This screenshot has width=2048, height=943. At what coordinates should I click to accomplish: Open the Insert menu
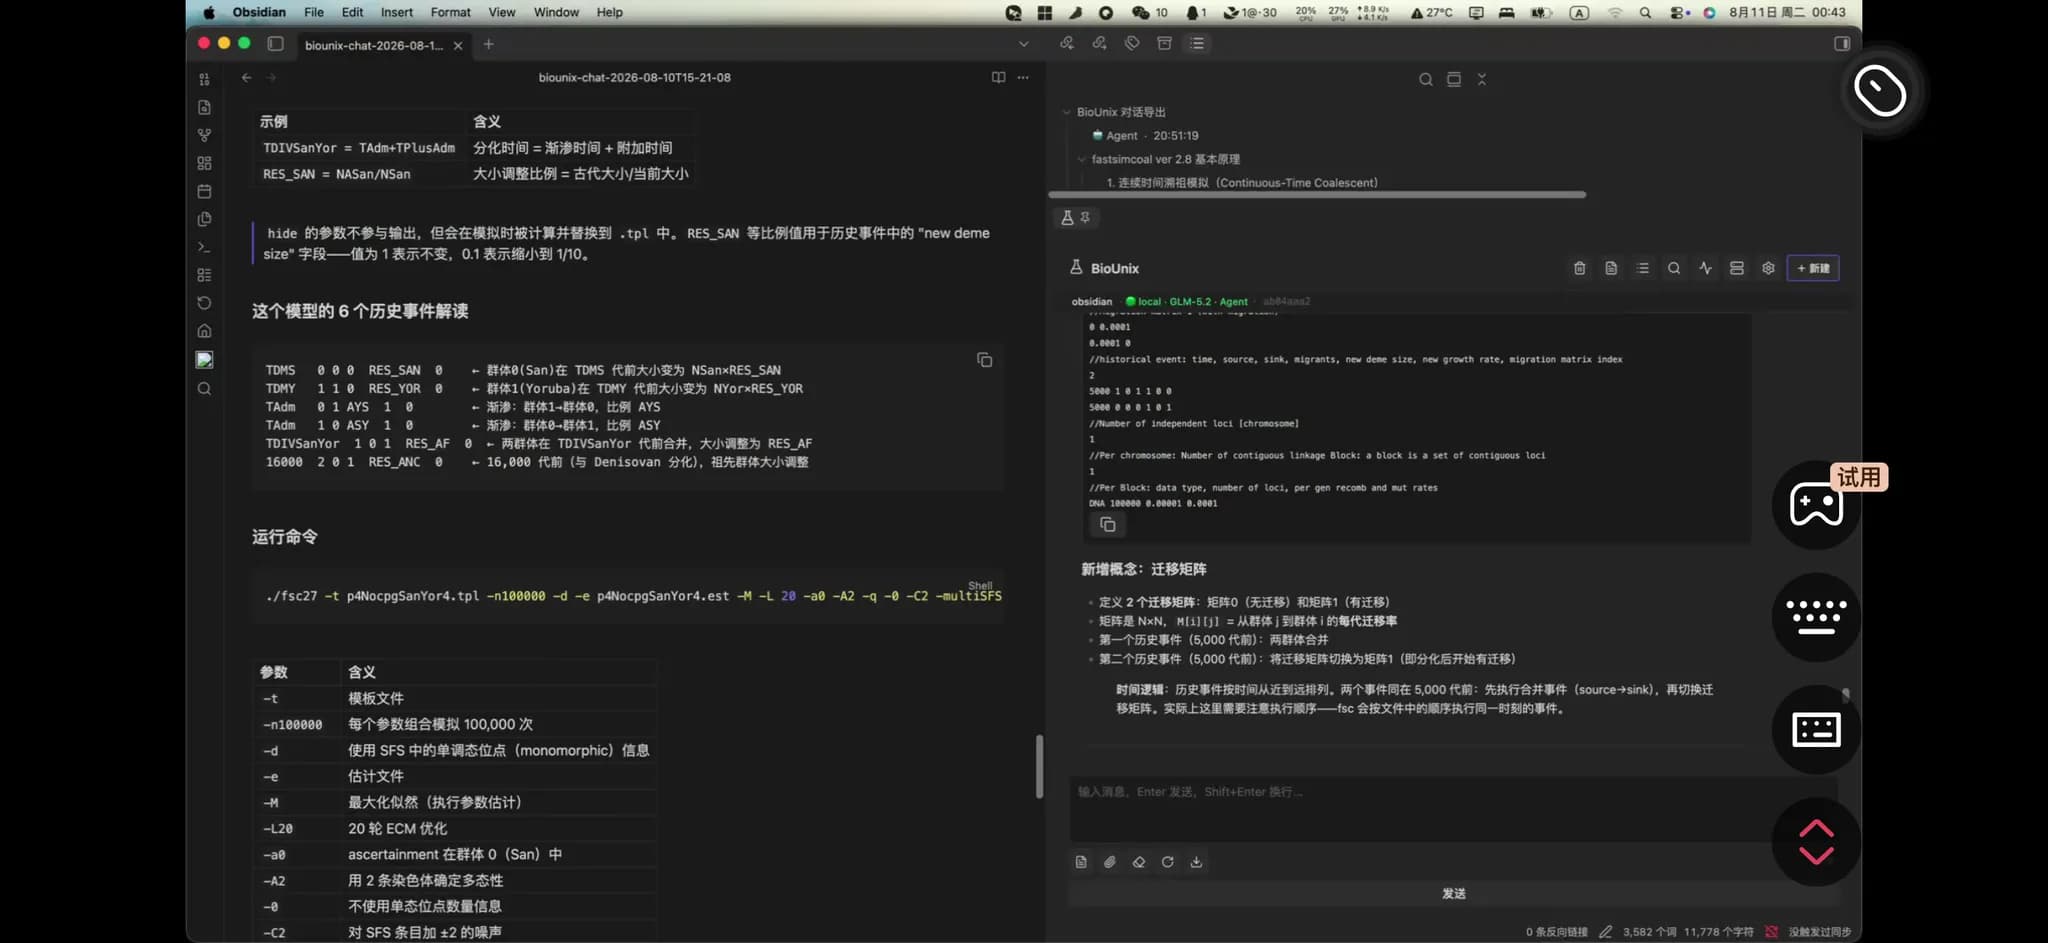click(x=396, y=12)
